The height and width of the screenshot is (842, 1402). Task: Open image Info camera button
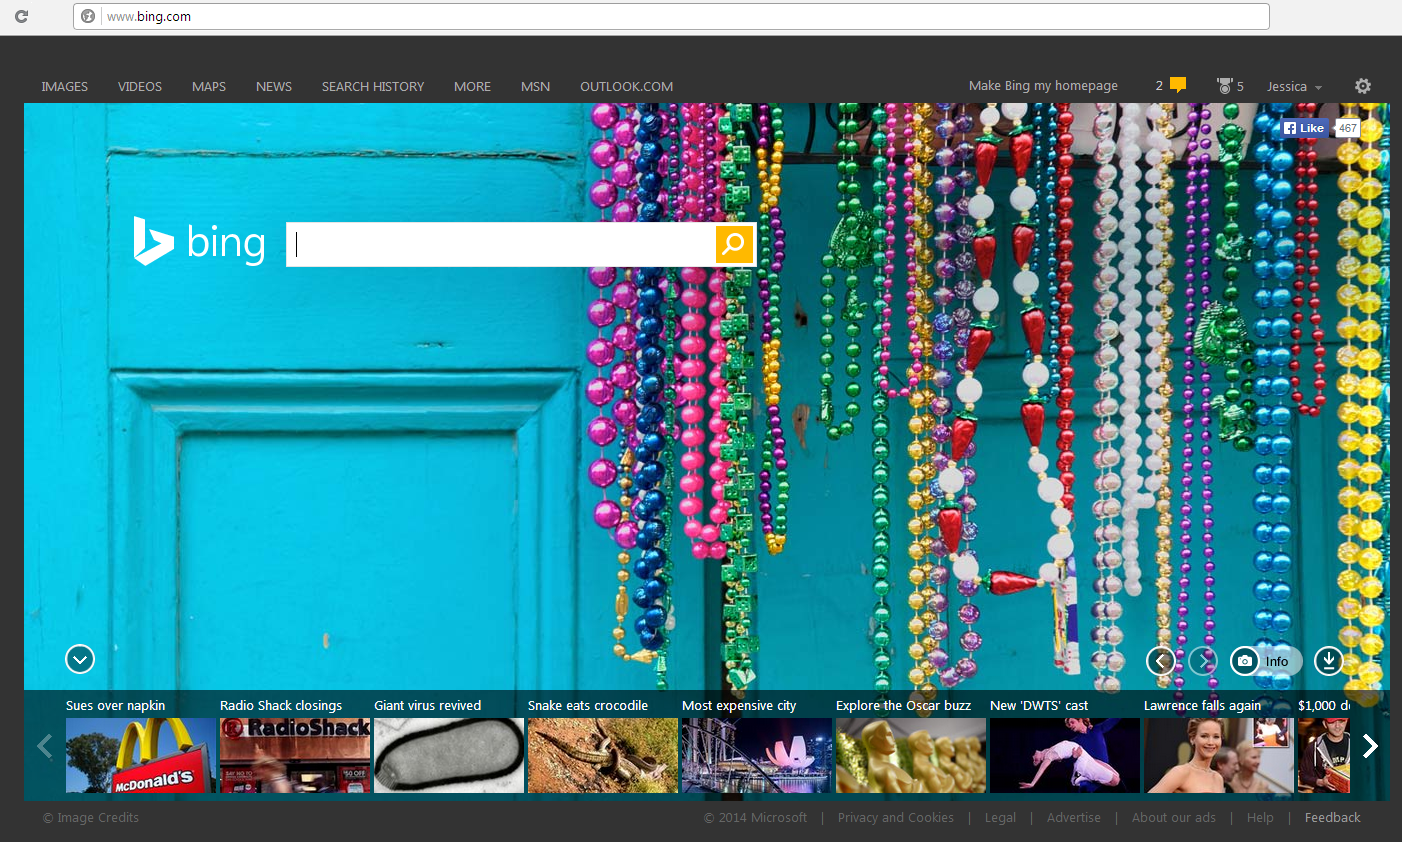[1265, 661]
